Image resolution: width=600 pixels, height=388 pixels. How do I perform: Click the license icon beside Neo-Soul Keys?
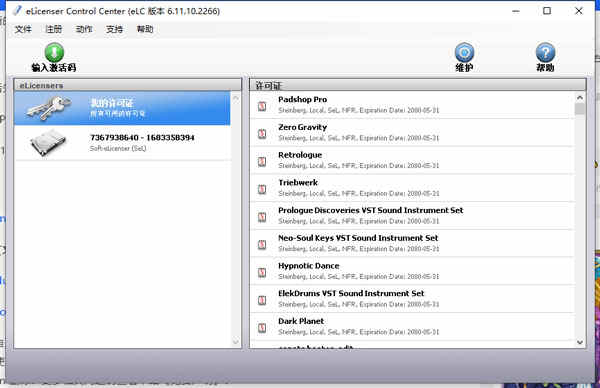(x=262, y=245)
